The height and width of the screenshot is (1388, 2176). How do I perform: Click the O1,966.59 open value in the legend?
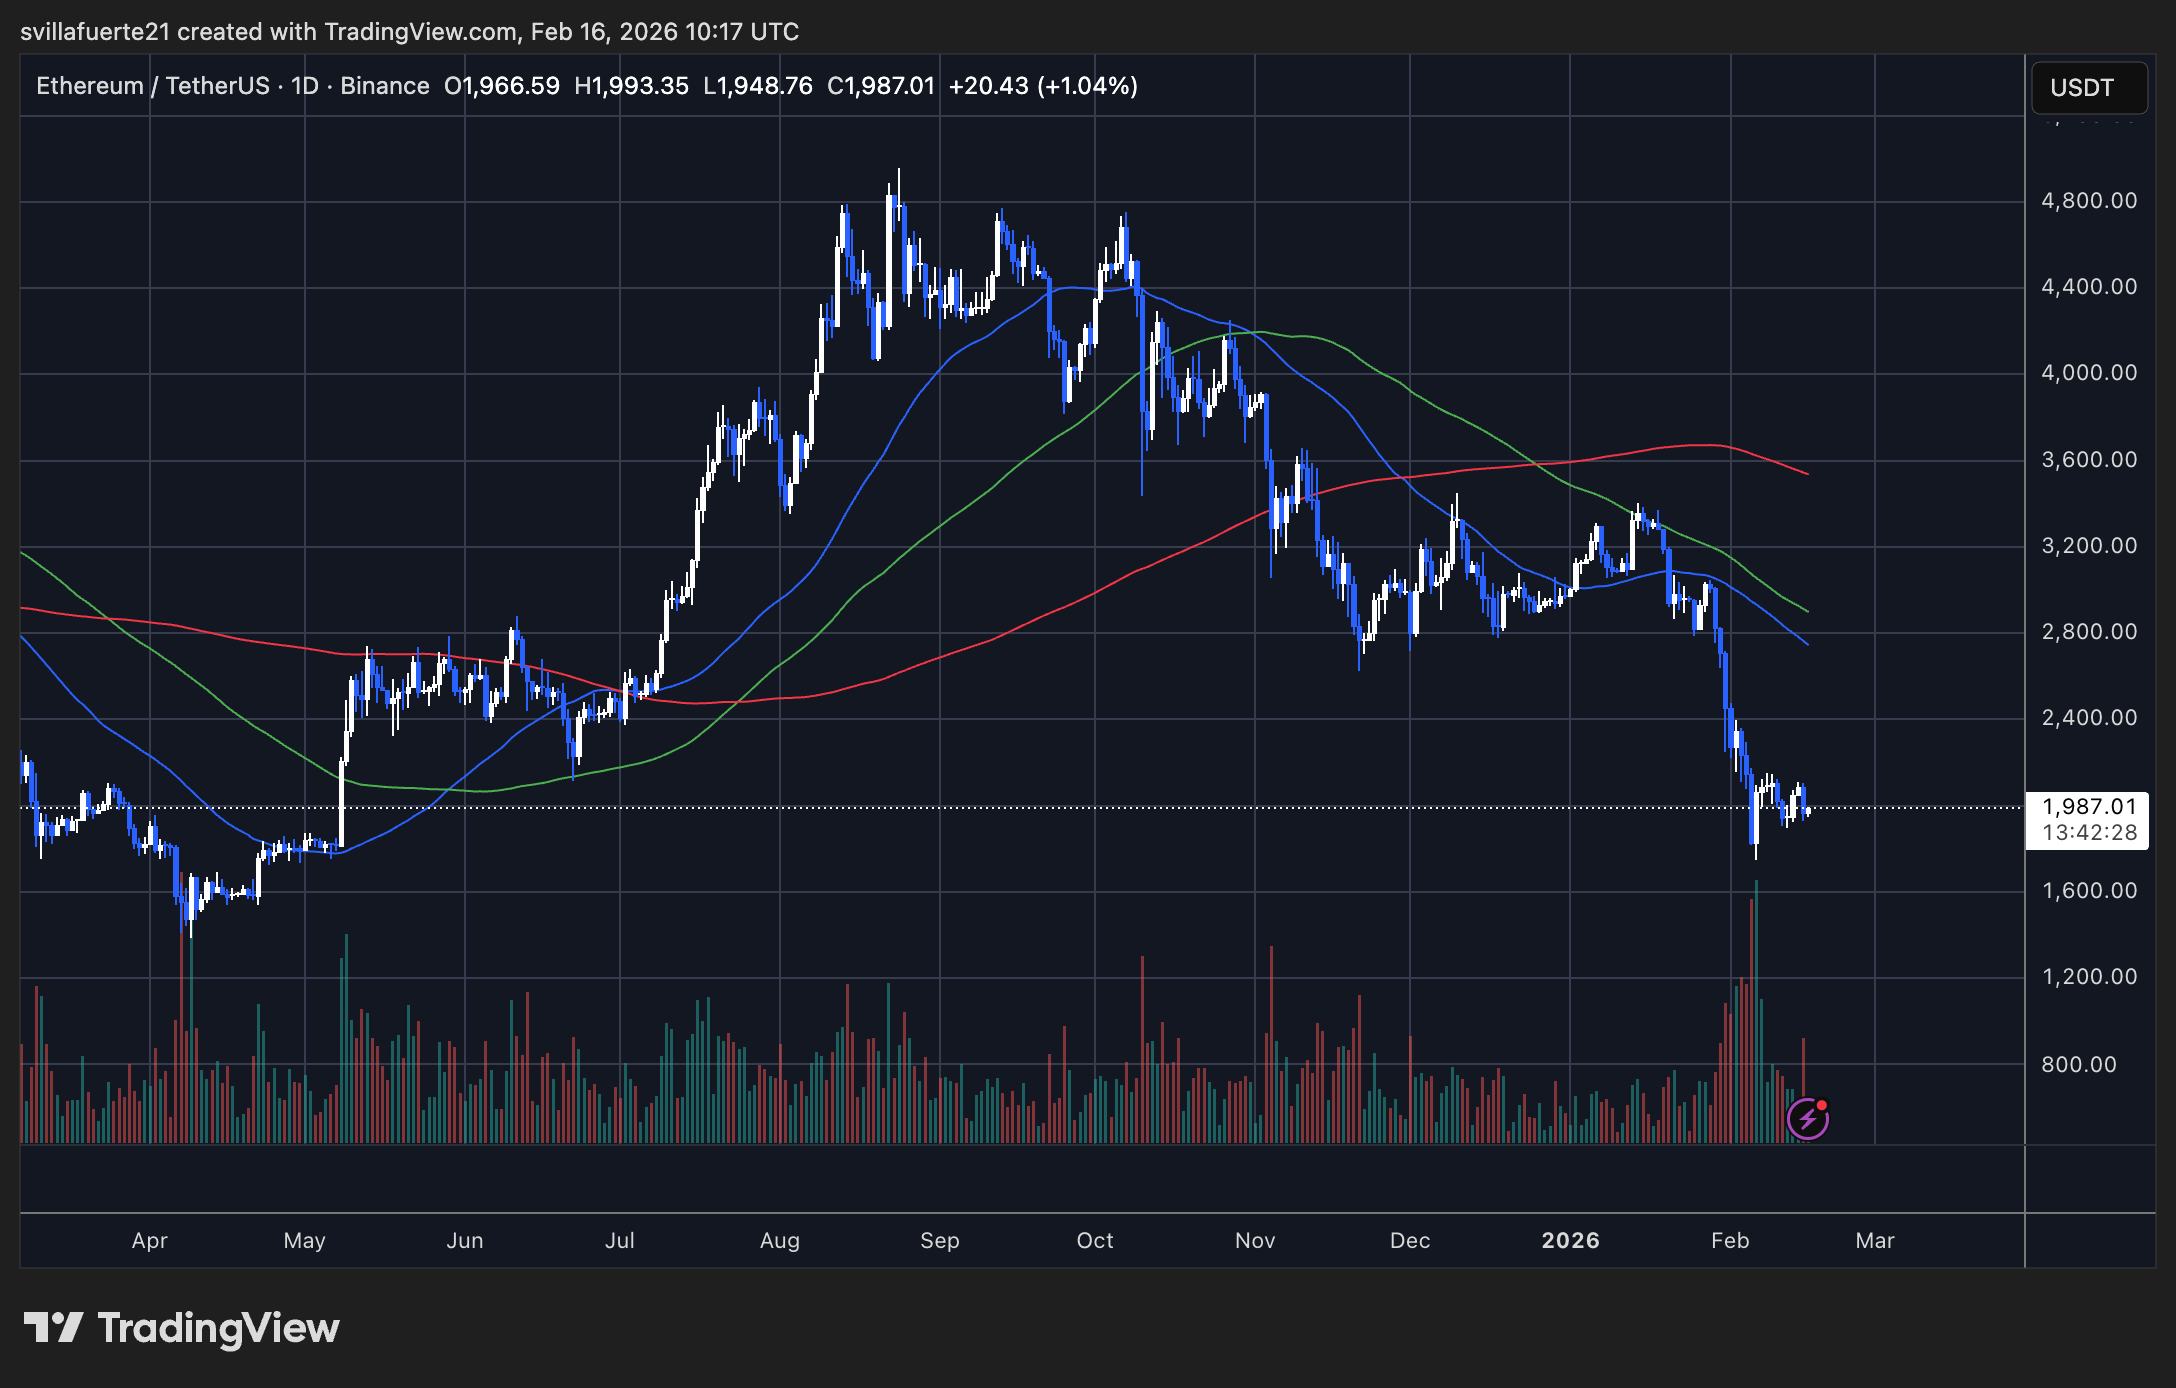(502, 86)
